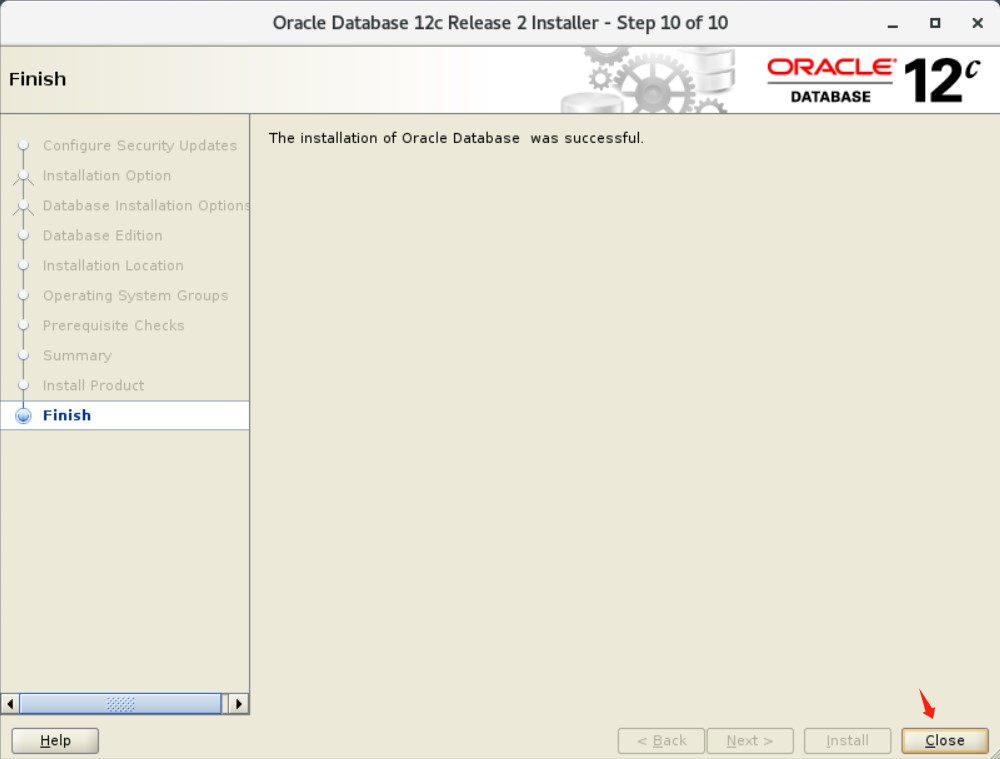Maximize the Oracle installer window
Viewport: 1000px width, 759px height.
pyautogui.click(x=935, y=23)
